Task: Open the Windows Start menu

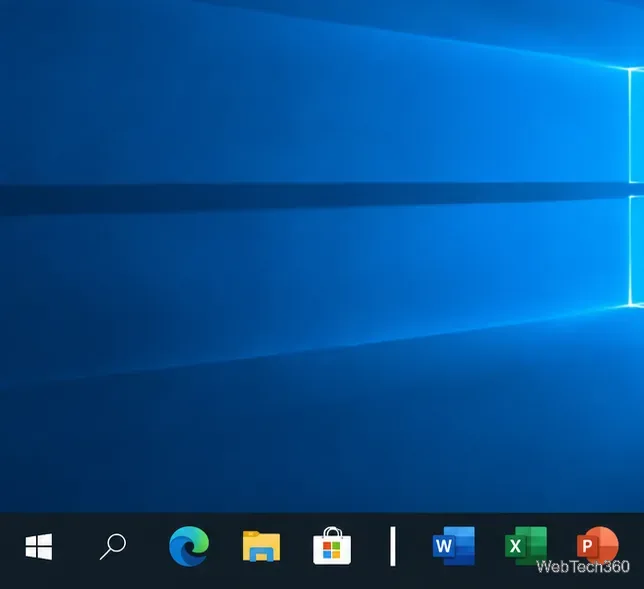Action: click(x=39, y=546)
